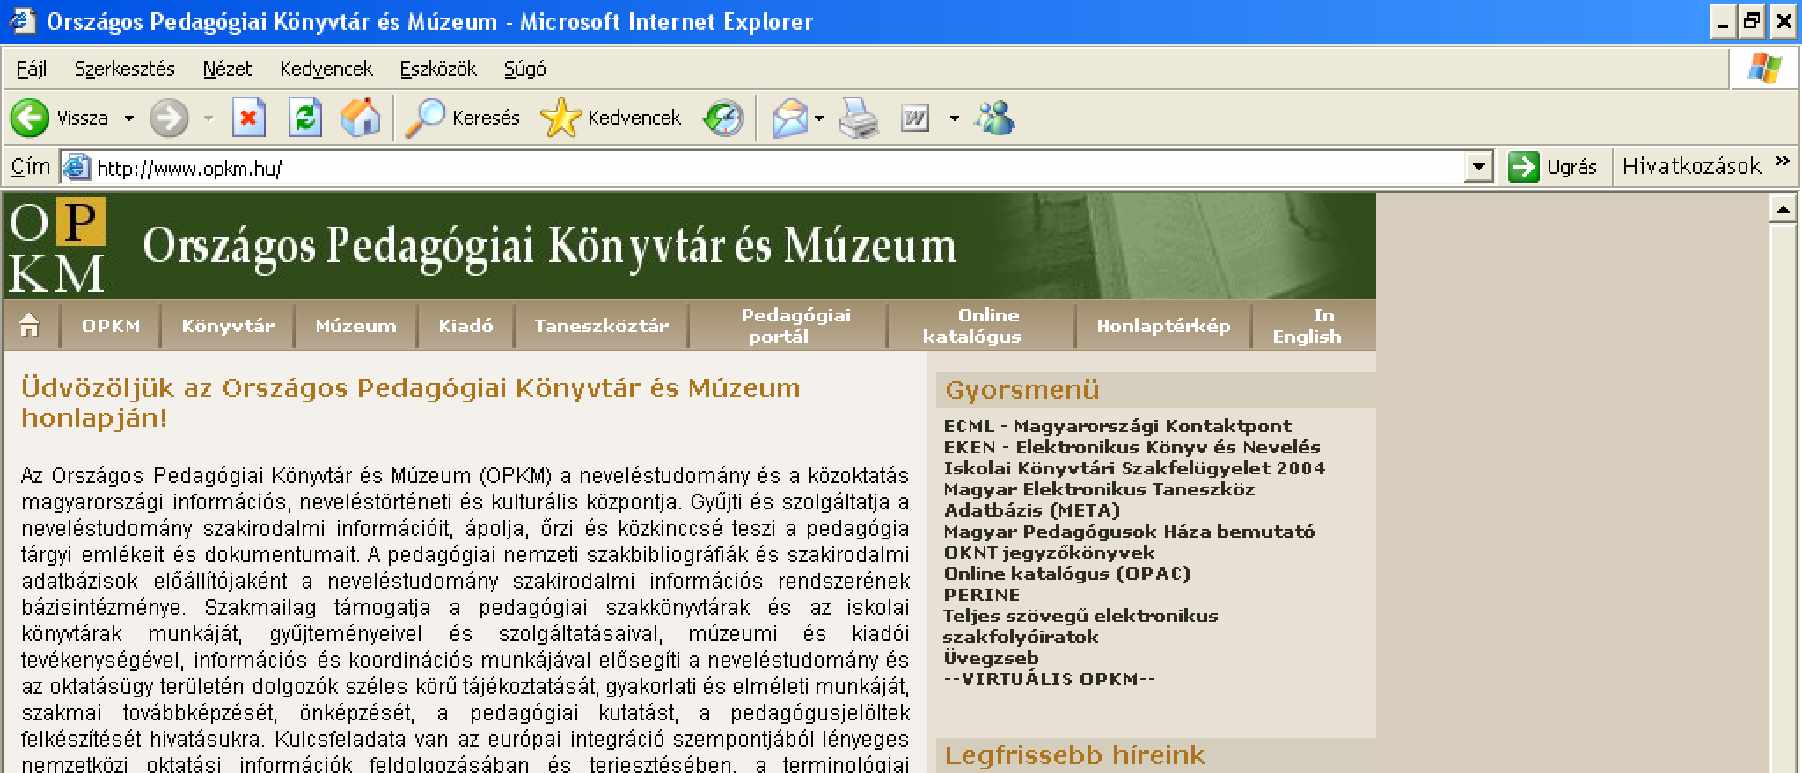The width and height of the screenshot is (1802, 773).
Task: Open --VIRTUÁLIS OPKM-- link
Action: coord(1049,678)
